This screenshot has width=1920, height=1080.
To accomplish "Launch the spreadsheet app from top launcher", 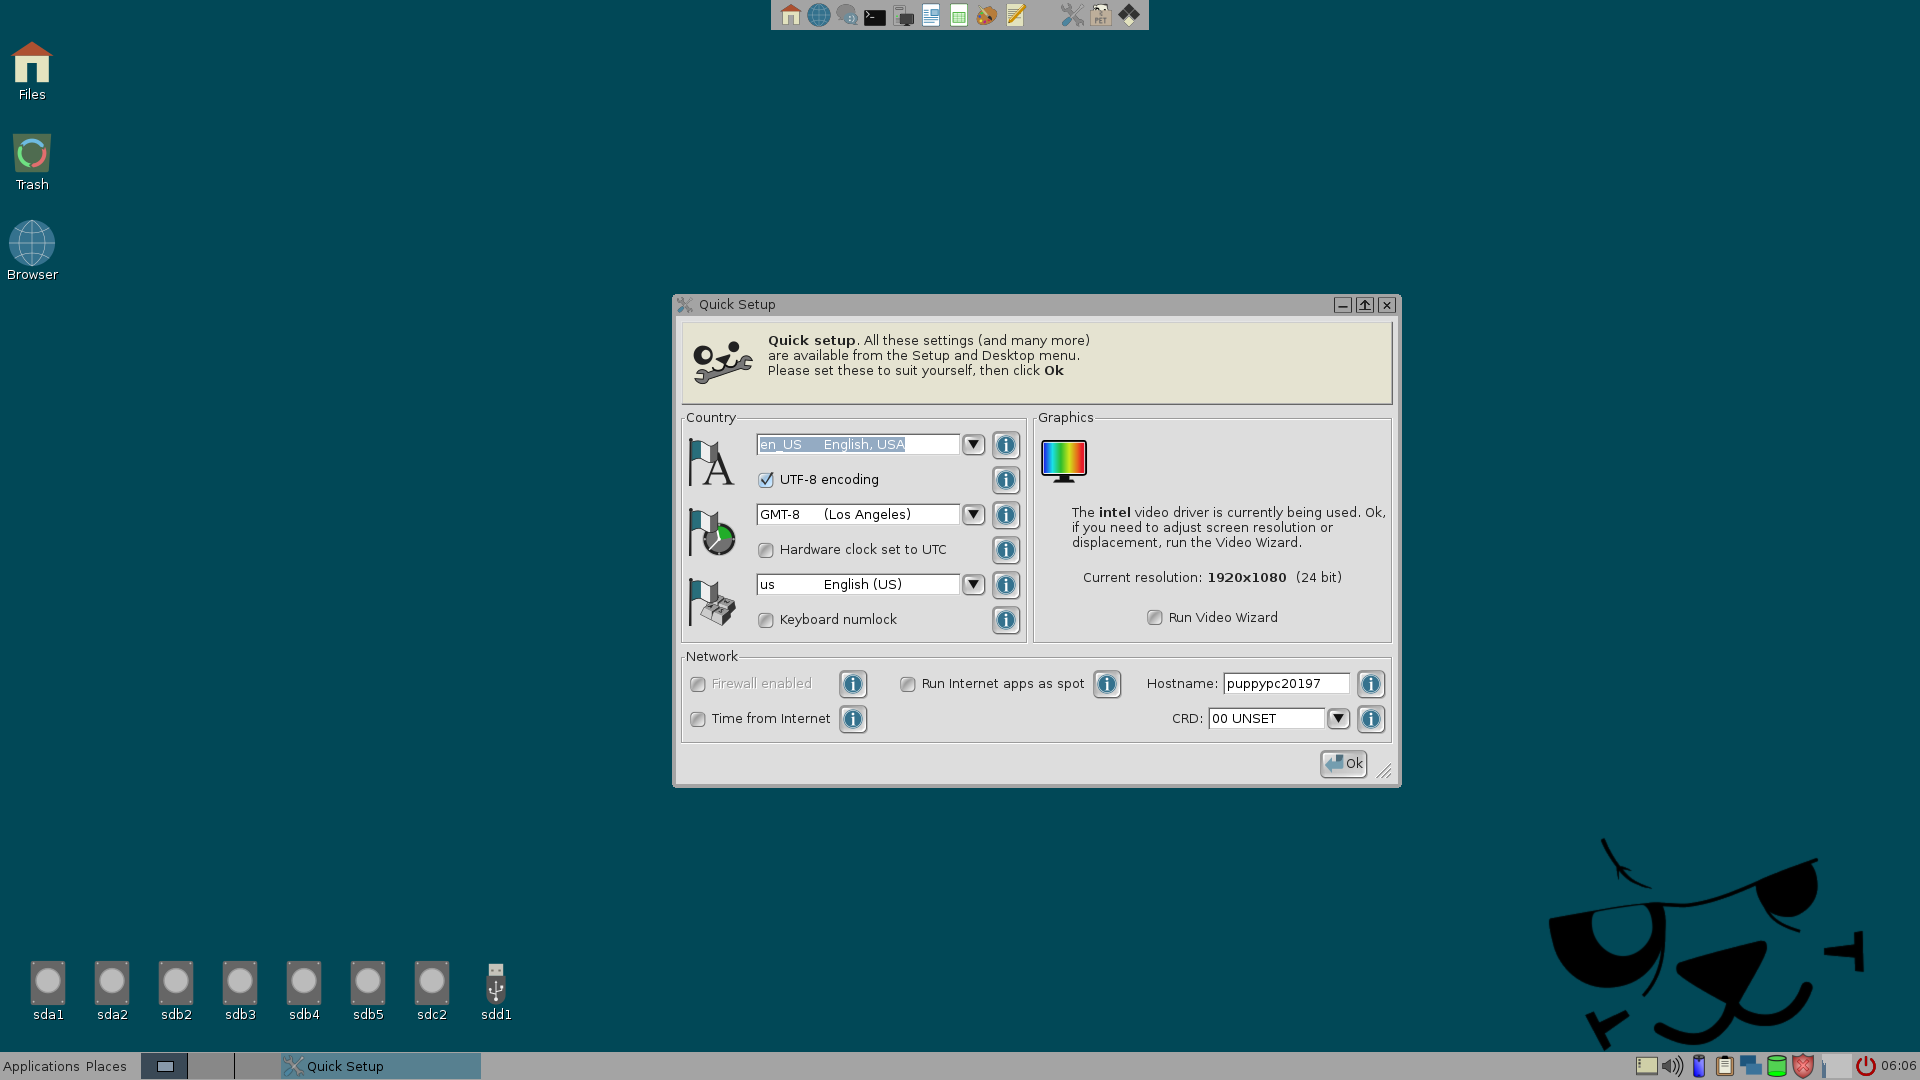I will 959,15.
